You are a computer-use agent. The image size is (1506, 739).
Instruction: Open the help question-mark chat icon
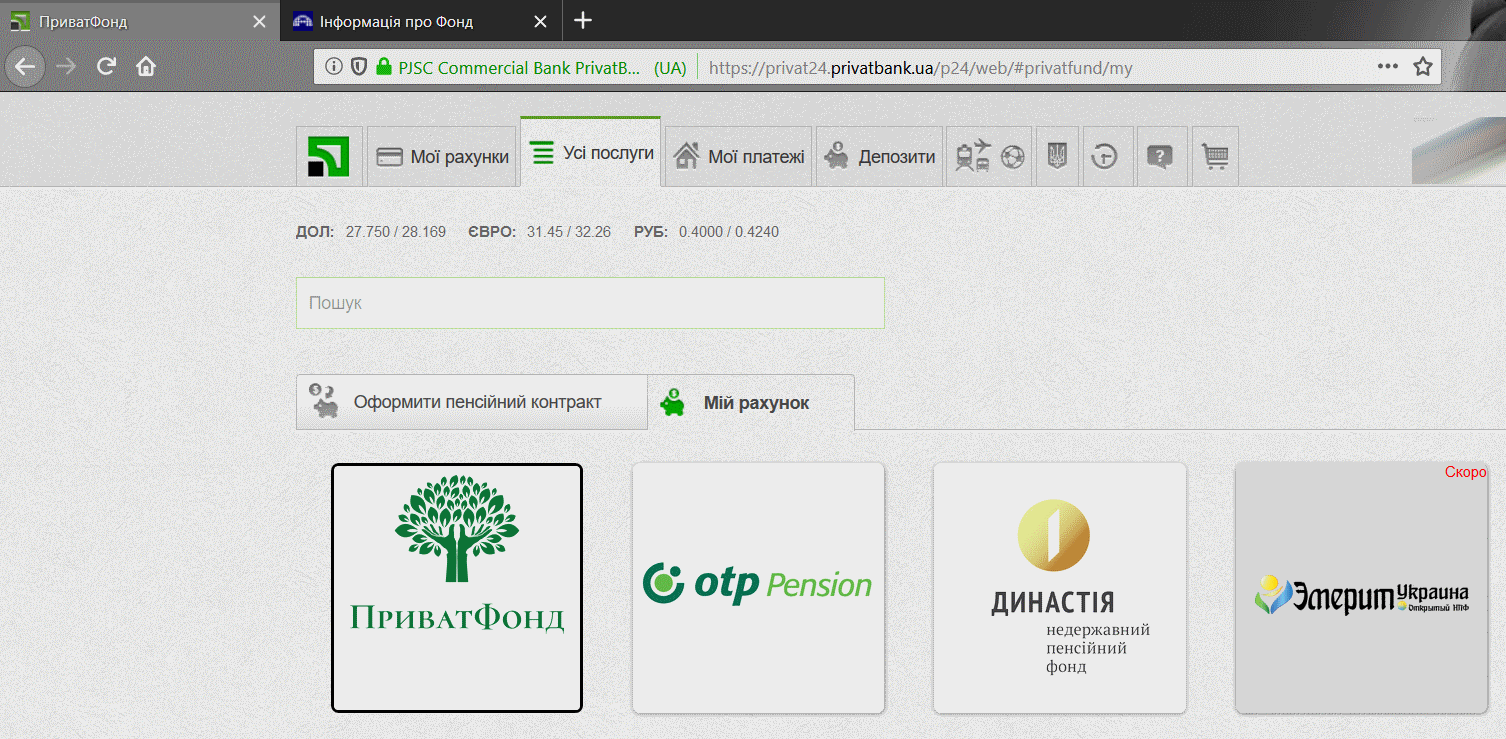[1160, 156]
